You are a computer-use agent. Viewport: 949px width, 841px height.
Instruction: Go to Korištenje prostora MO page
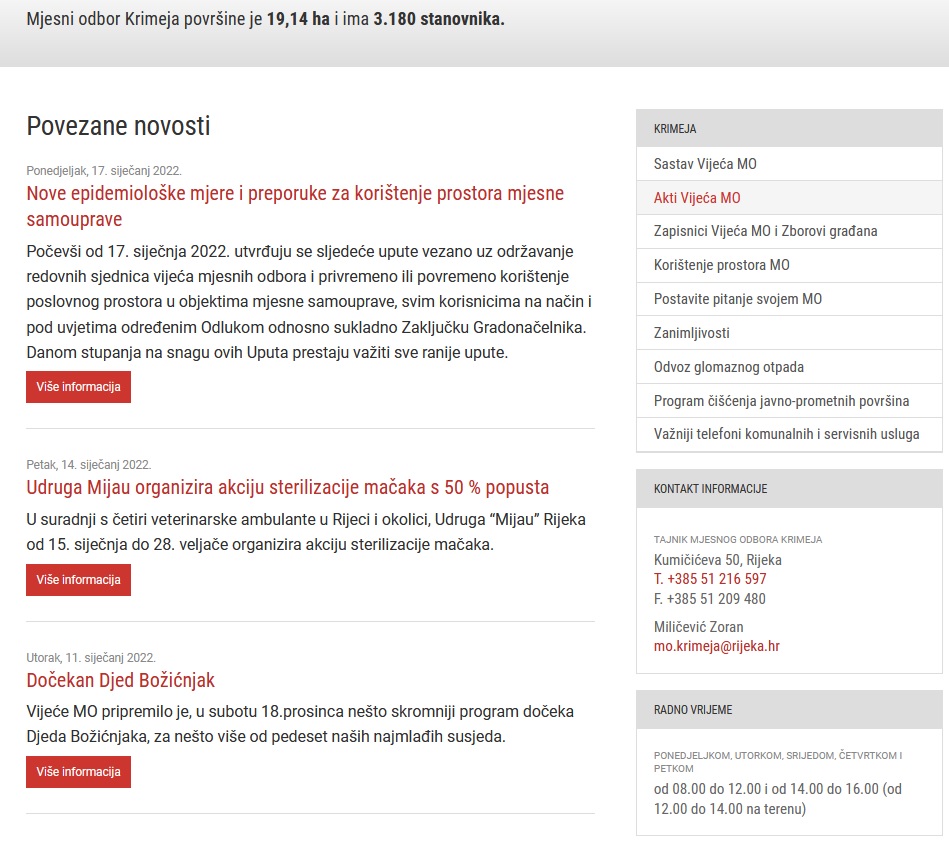point(721,266)
